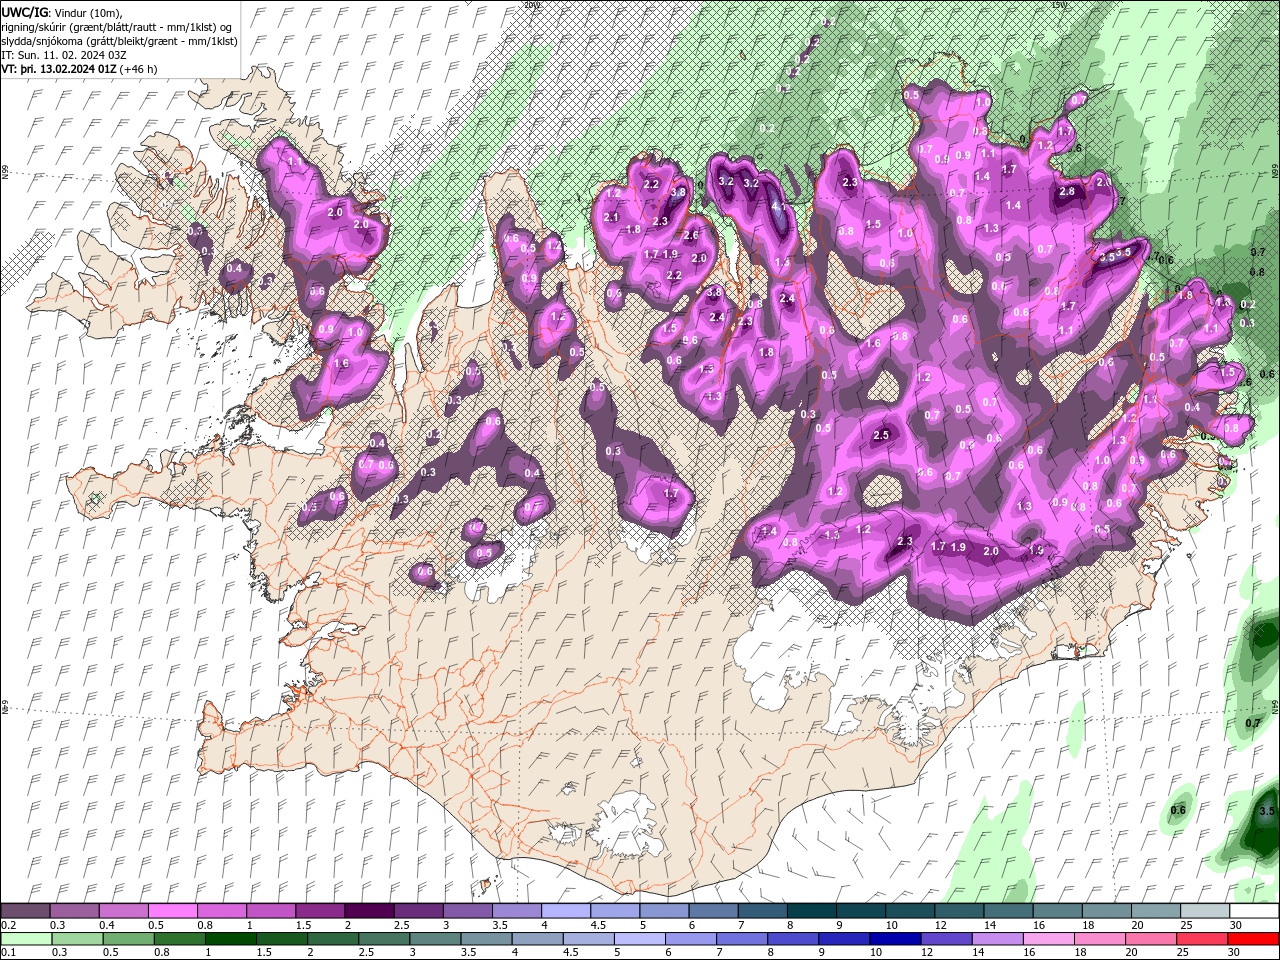Pick the darkest purple 2–2.5 snow scale swatch
This screenshot has width=1280, height=960.
pyautogui.click(x=369, y=911)
